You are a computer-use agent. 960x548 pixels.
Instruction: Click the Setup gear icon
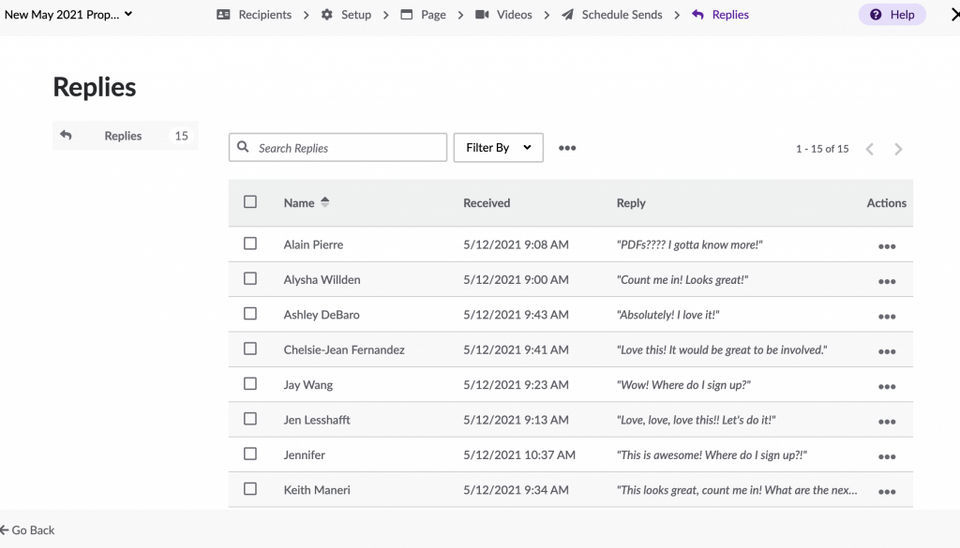click(327, 15)
